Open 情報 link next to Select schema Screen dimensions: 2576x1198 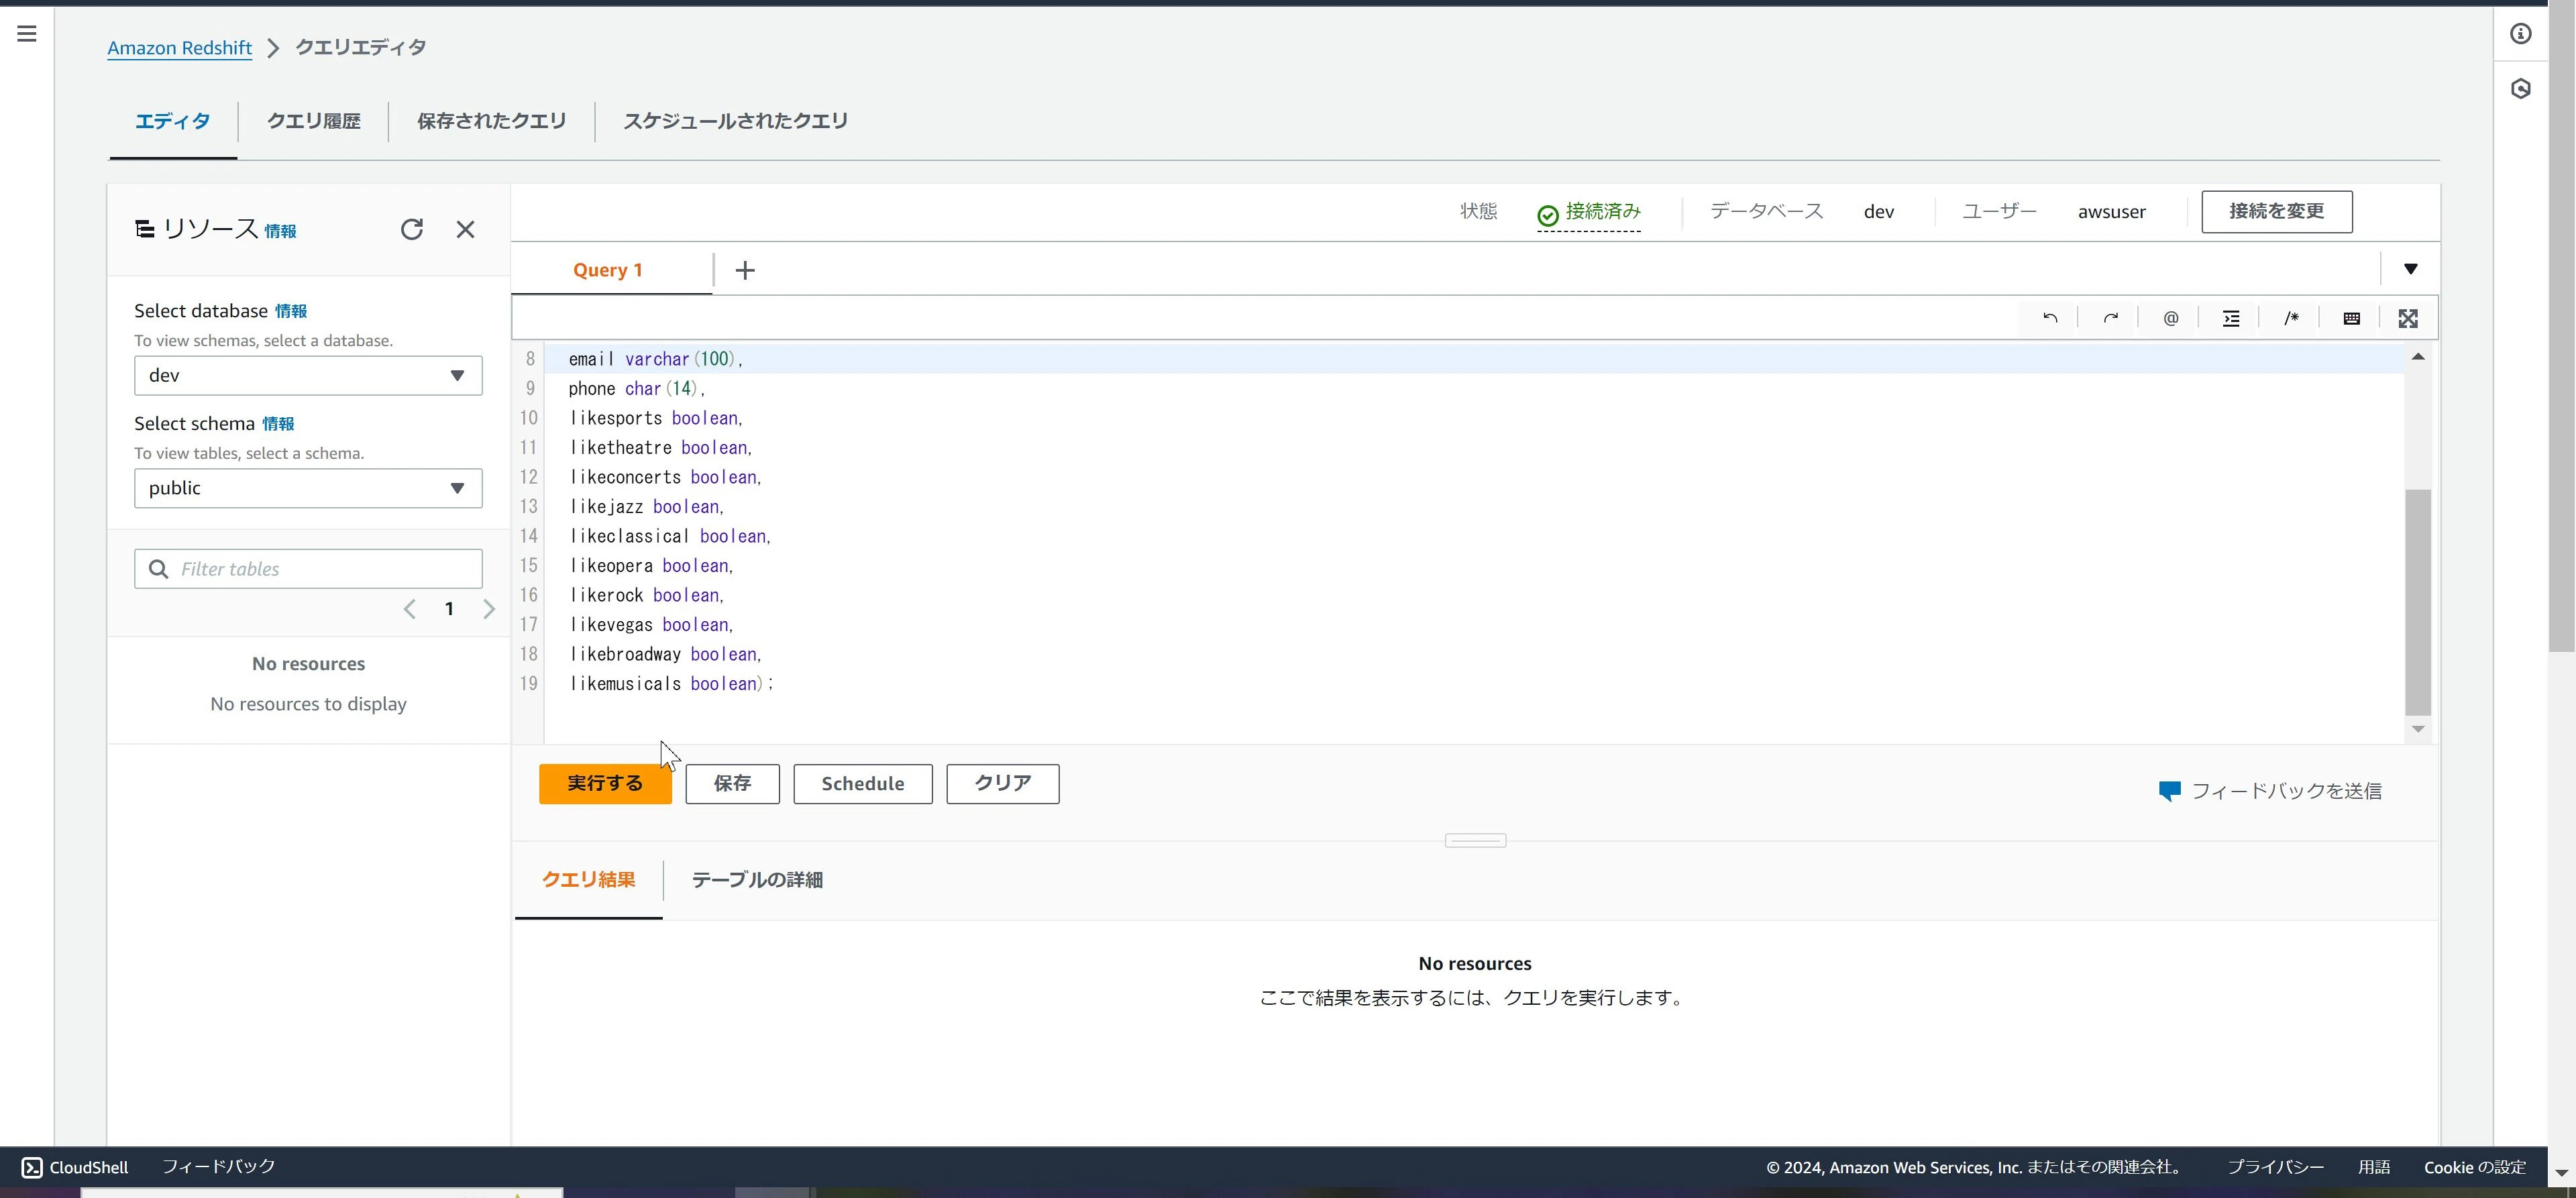click(278, 424)
